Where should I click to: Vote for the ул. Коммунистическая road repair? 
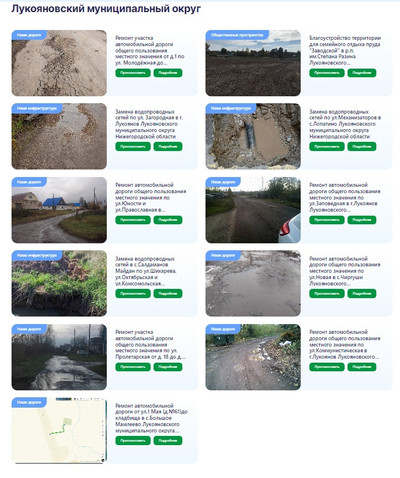327,367
